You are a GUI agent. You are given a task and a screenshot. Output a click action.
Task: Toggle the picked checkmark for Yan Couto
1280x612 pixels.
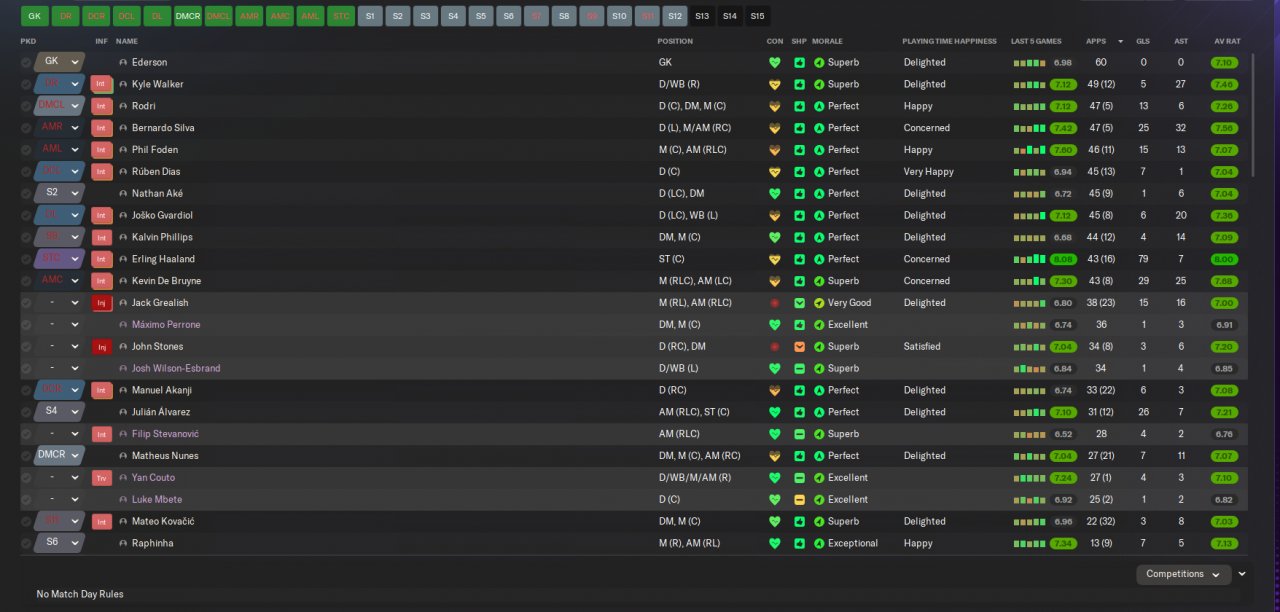pos(26,478)
